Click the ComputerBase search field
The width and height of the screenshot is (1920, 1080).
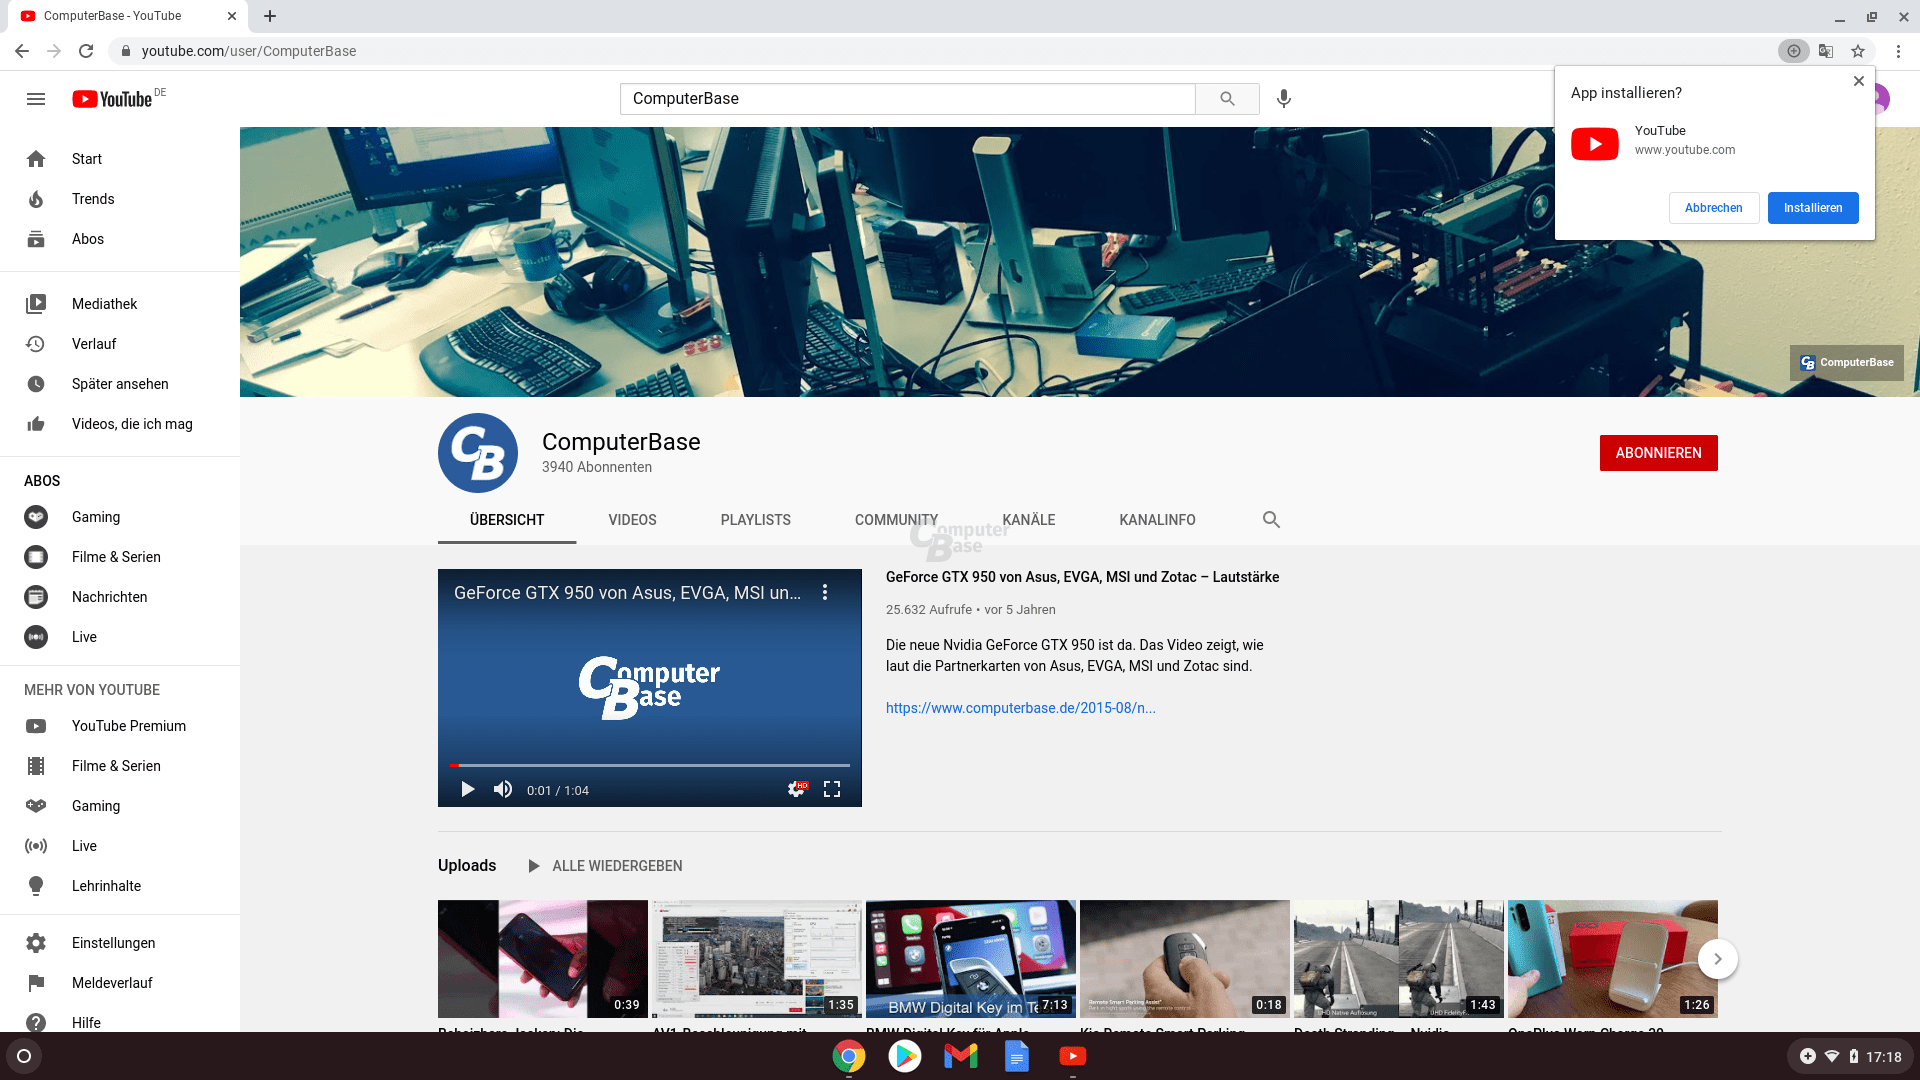tap(907, 99)
